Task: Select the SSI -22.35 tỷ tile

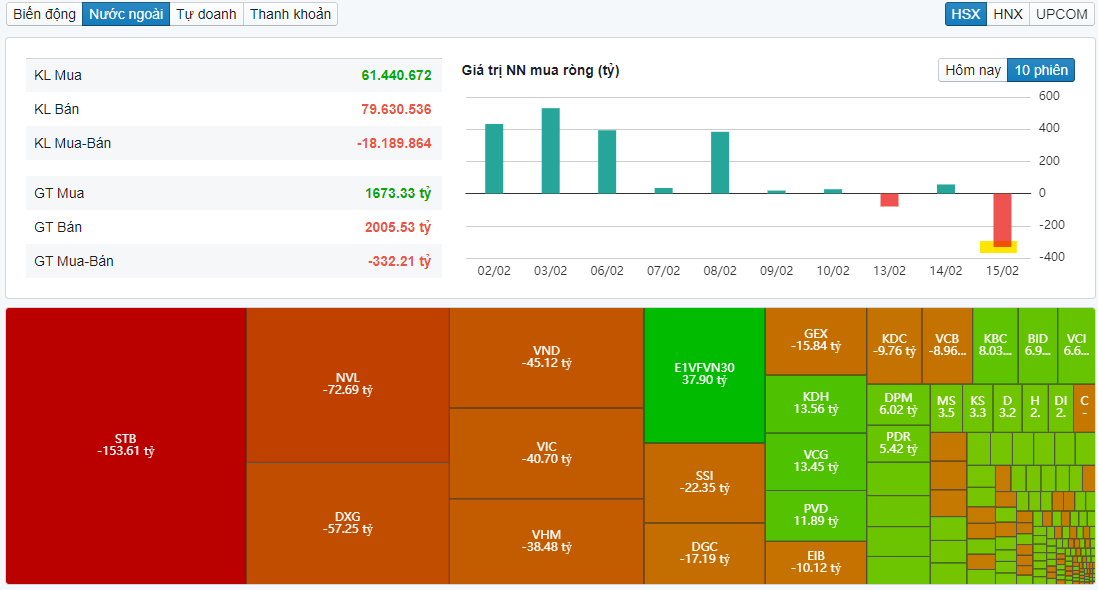Action: click(x=704, y=483)
